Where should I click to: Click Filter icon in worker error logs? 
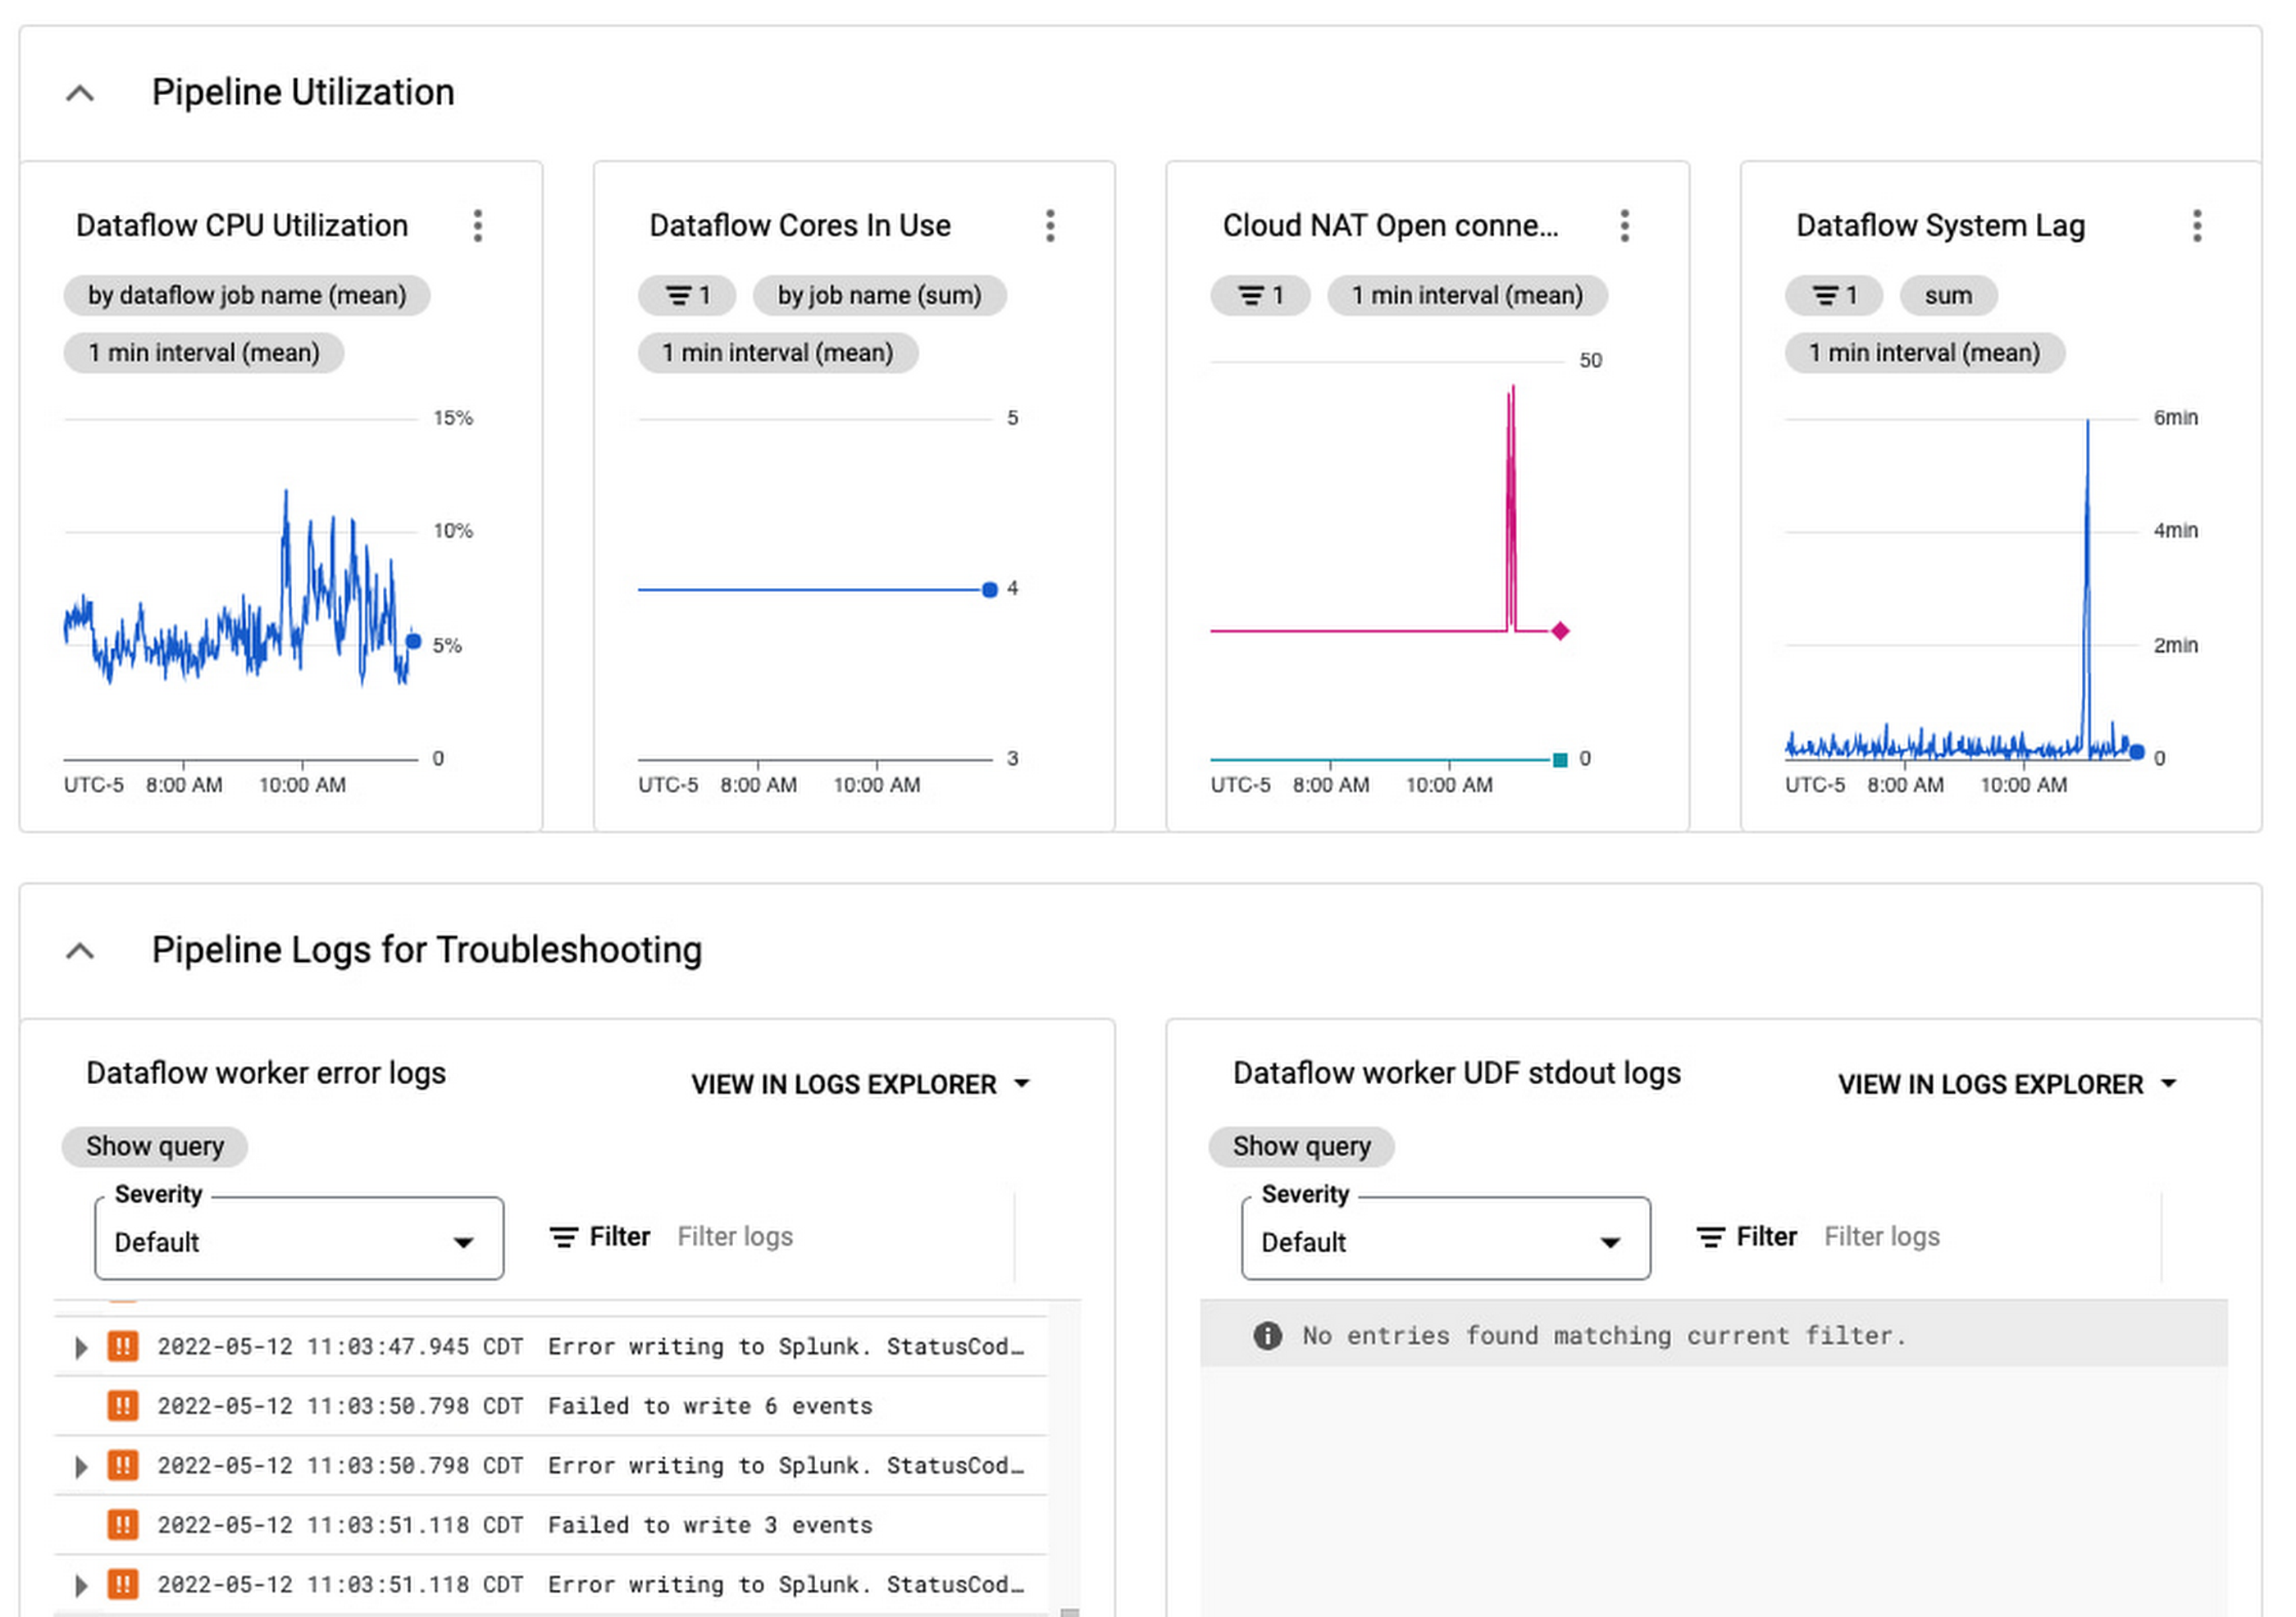[564, 1238]
